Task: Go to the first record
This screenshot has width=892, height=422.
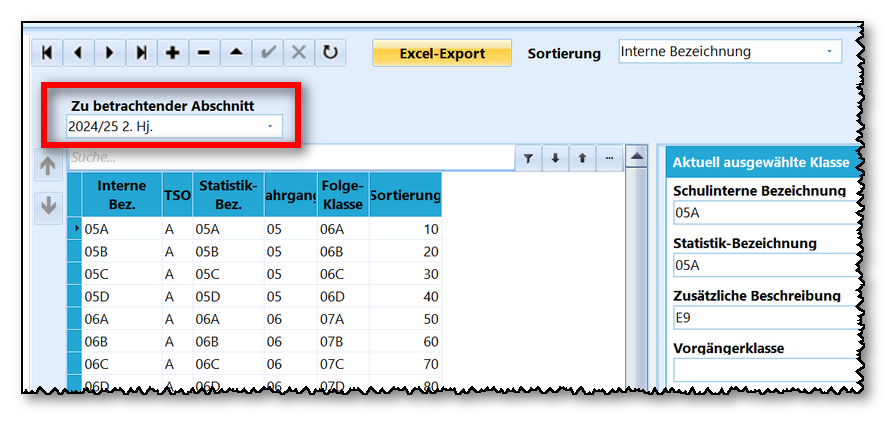Action: [47, 52]
